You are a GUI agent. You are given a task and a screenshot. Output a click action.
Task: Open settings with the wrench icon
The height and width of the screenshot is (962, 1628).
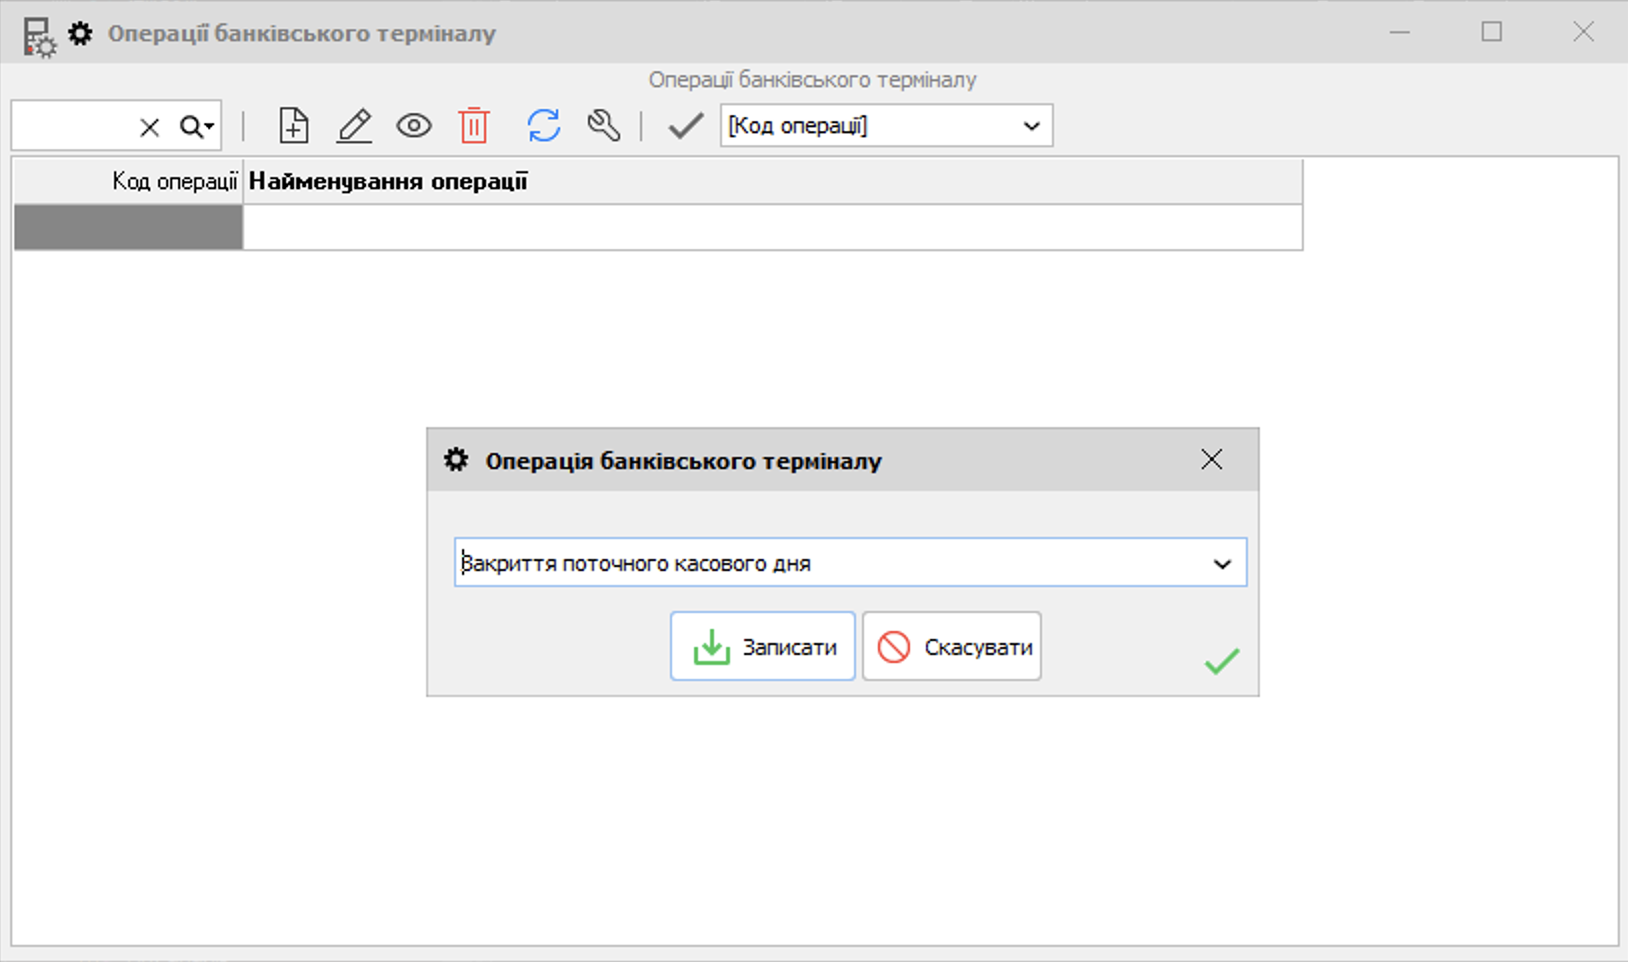[604, 126]
